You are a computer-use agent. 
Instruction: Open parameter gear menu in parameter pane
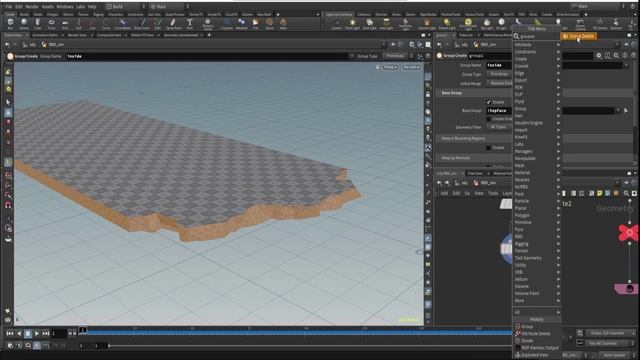(599, 55)
